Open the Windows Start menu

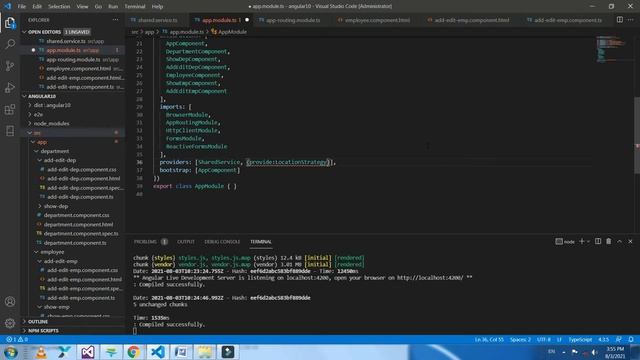coord(11,352)
